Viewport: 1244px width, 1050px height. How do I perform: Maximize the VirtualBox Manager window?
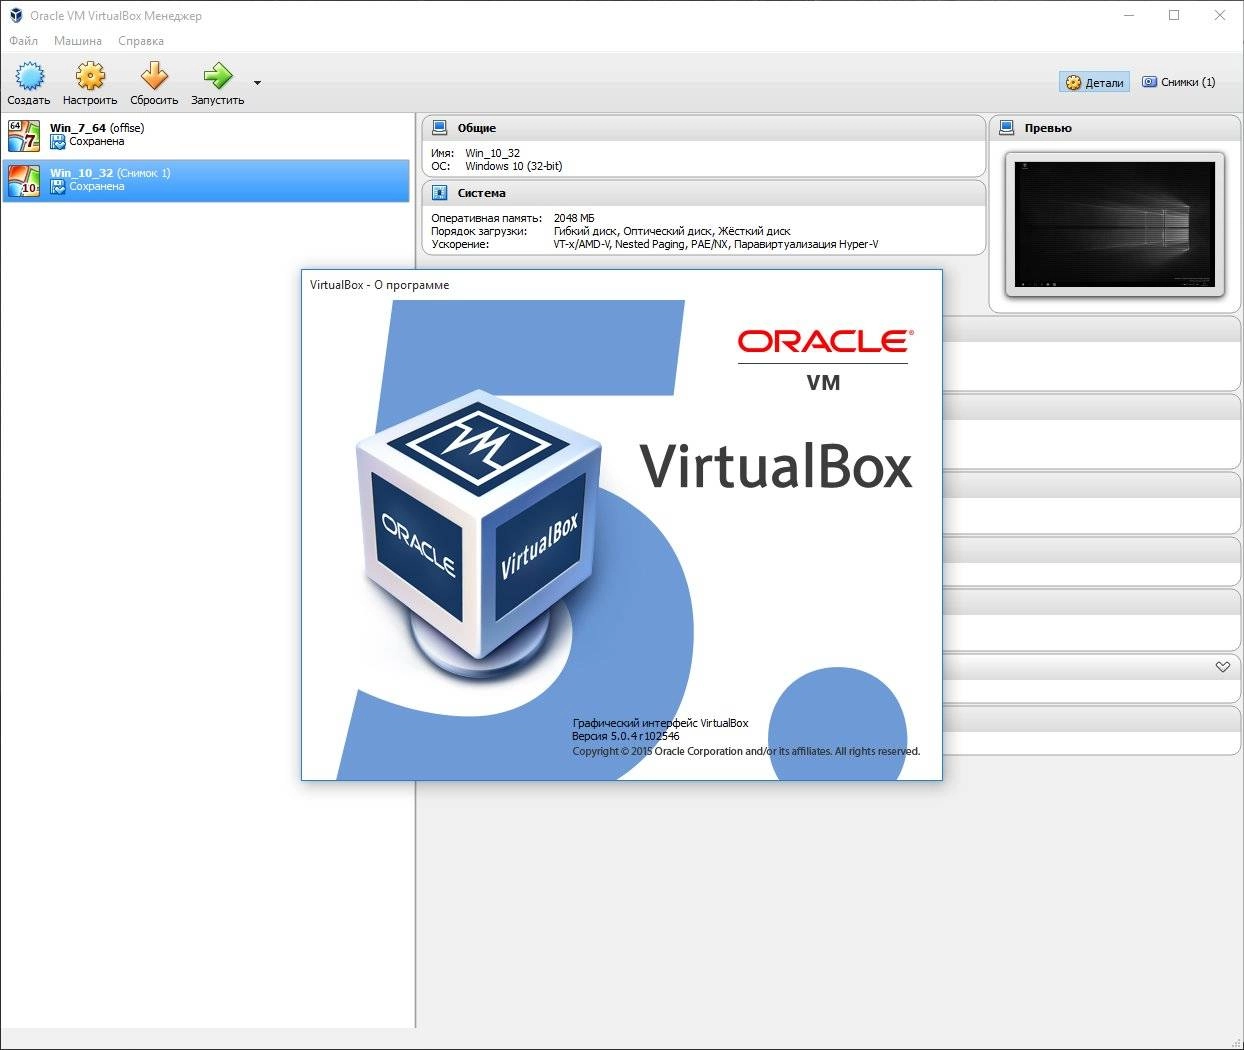coord(1174,15)
